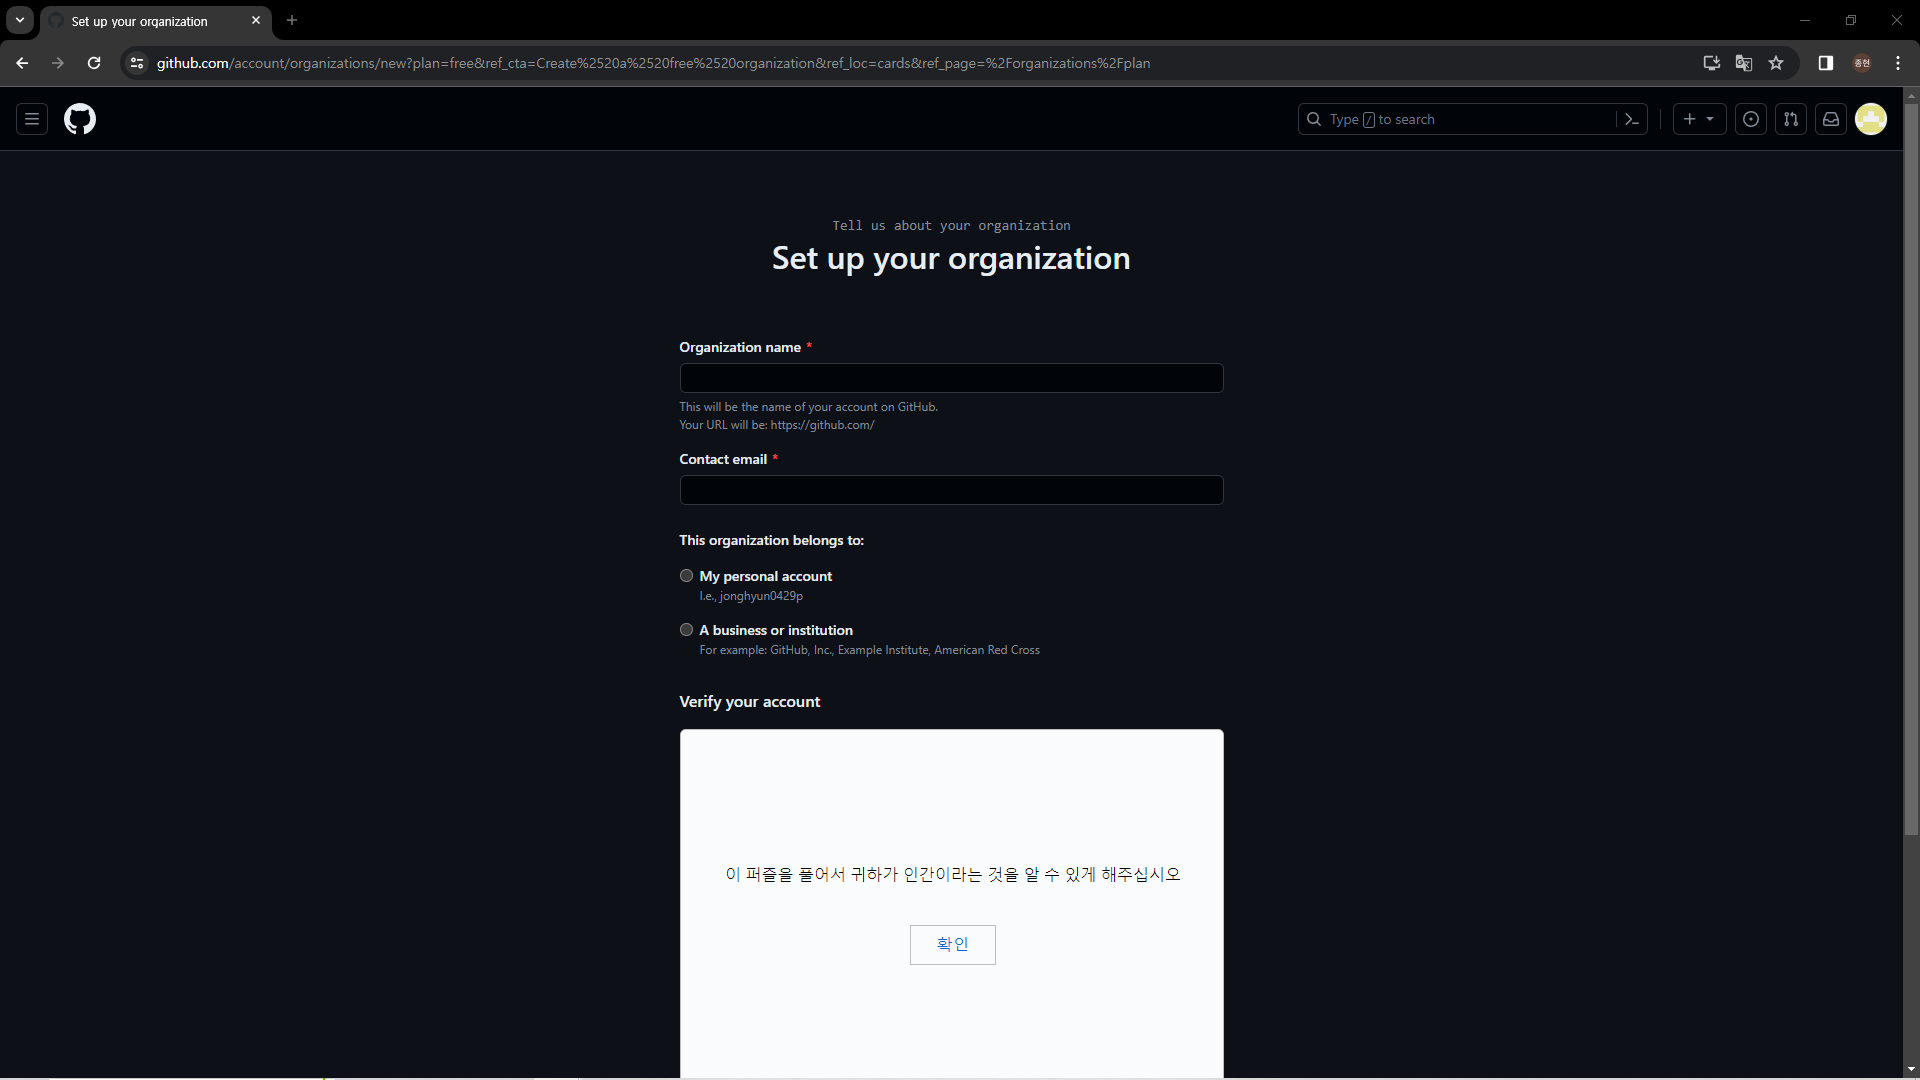The width and height of the screenshot is (1920, 1080).
Task: Open a new browser tab
Action: pyautogui.click(x=292, y=20)
